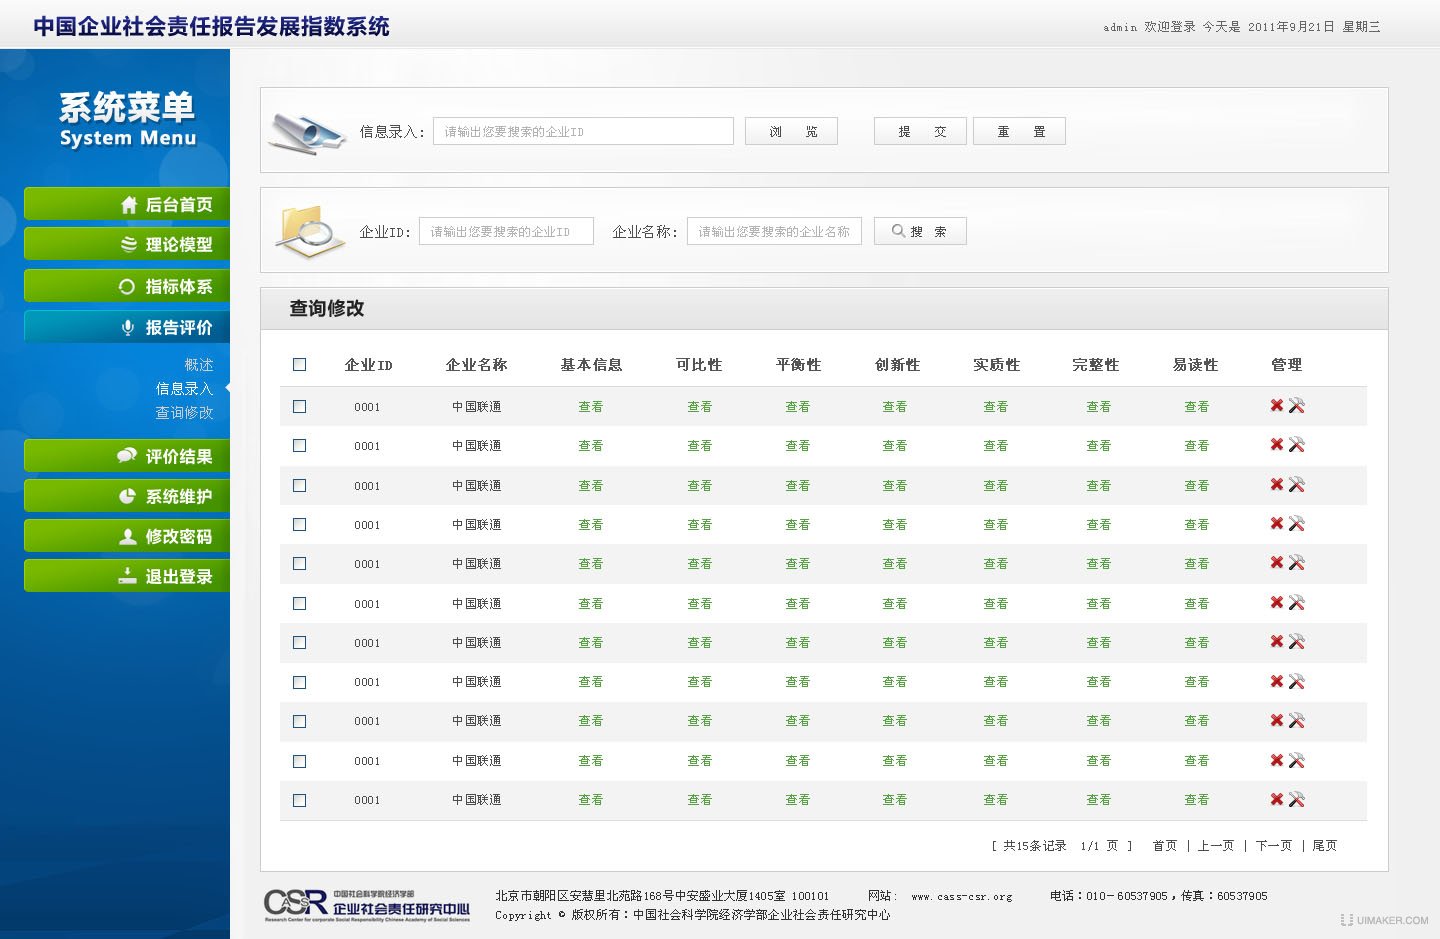1440x939 pixels.
Task: Go to 下一页 in pagination
Action: pos(1274,846)
